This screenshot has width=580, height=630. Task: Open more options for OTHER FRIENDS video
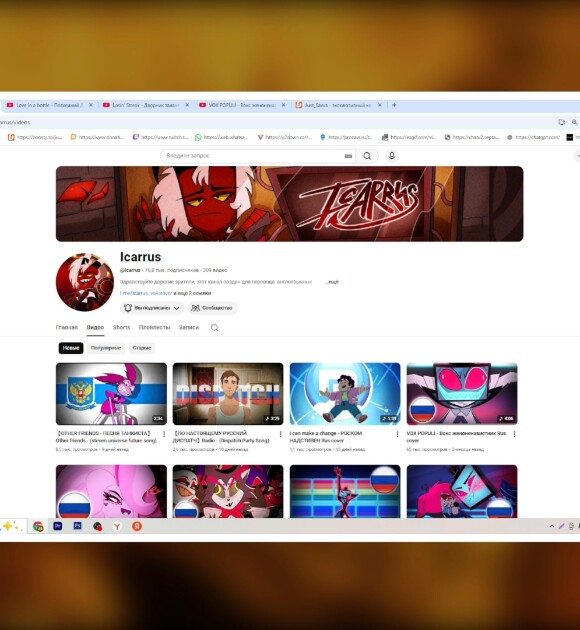pyautogui.click(x=163, y=434)
